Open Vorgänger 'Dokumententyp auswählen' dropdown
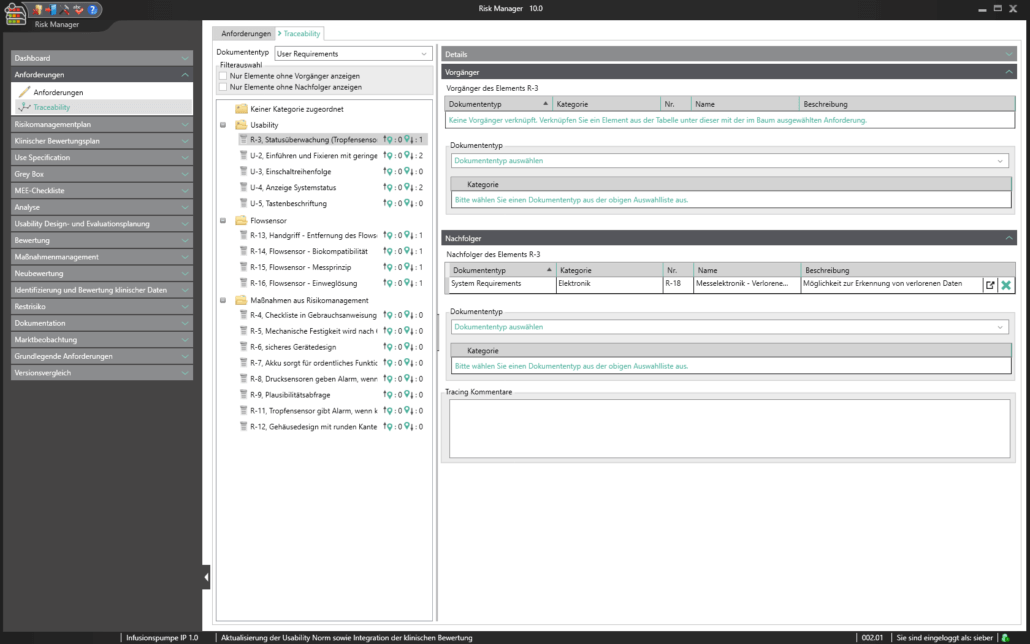 click(729, 160)
